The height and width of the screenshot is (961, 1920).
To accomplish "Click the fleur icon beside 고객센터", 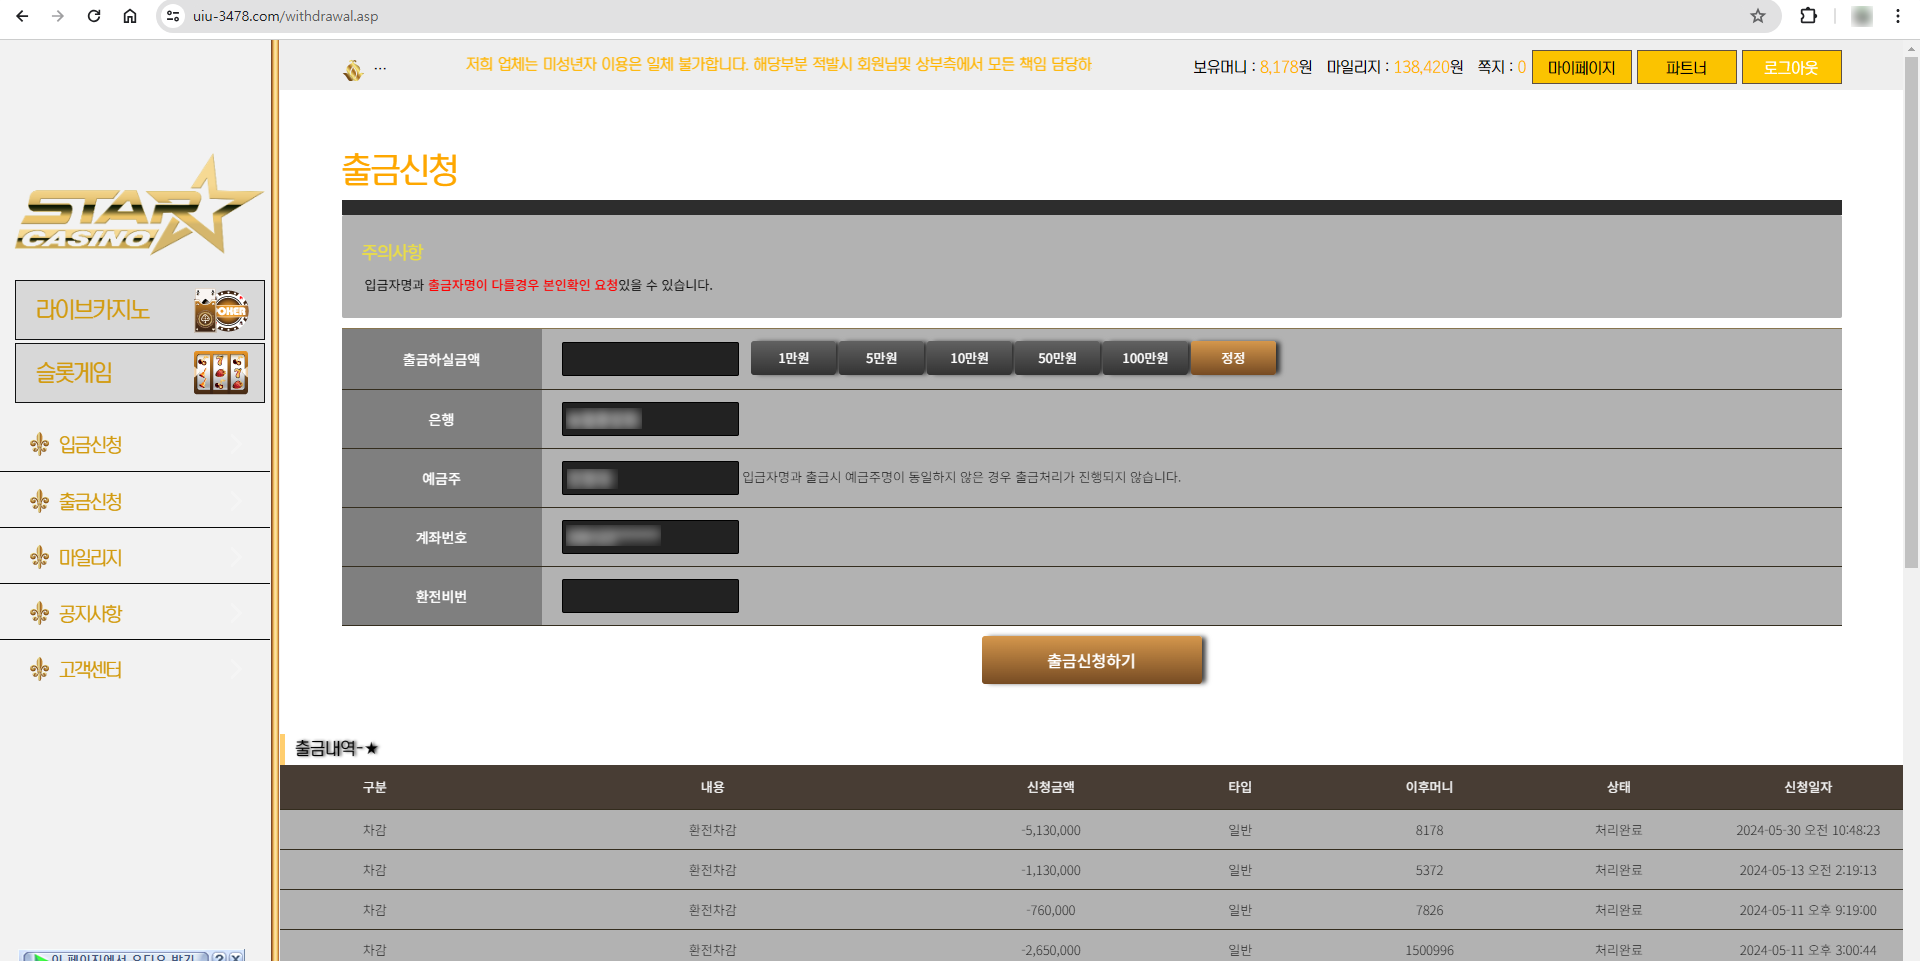I will [x=40, y=669].
